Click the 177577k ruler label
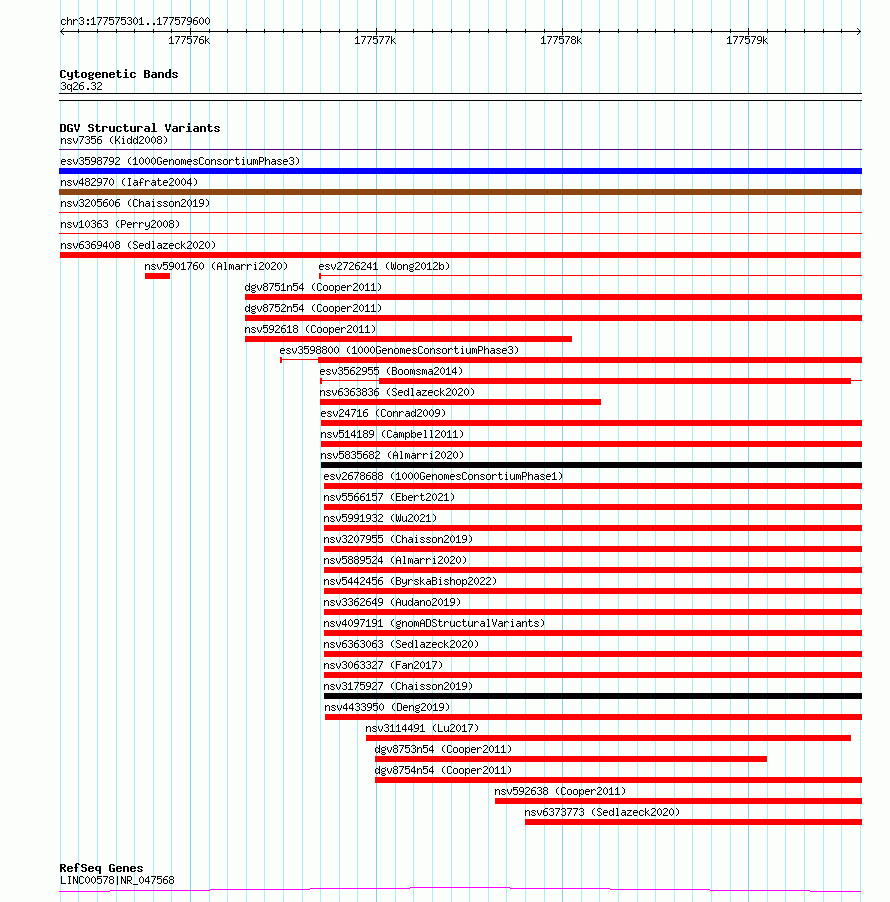Screen dimensions: 890x902 tap(375, 40)
